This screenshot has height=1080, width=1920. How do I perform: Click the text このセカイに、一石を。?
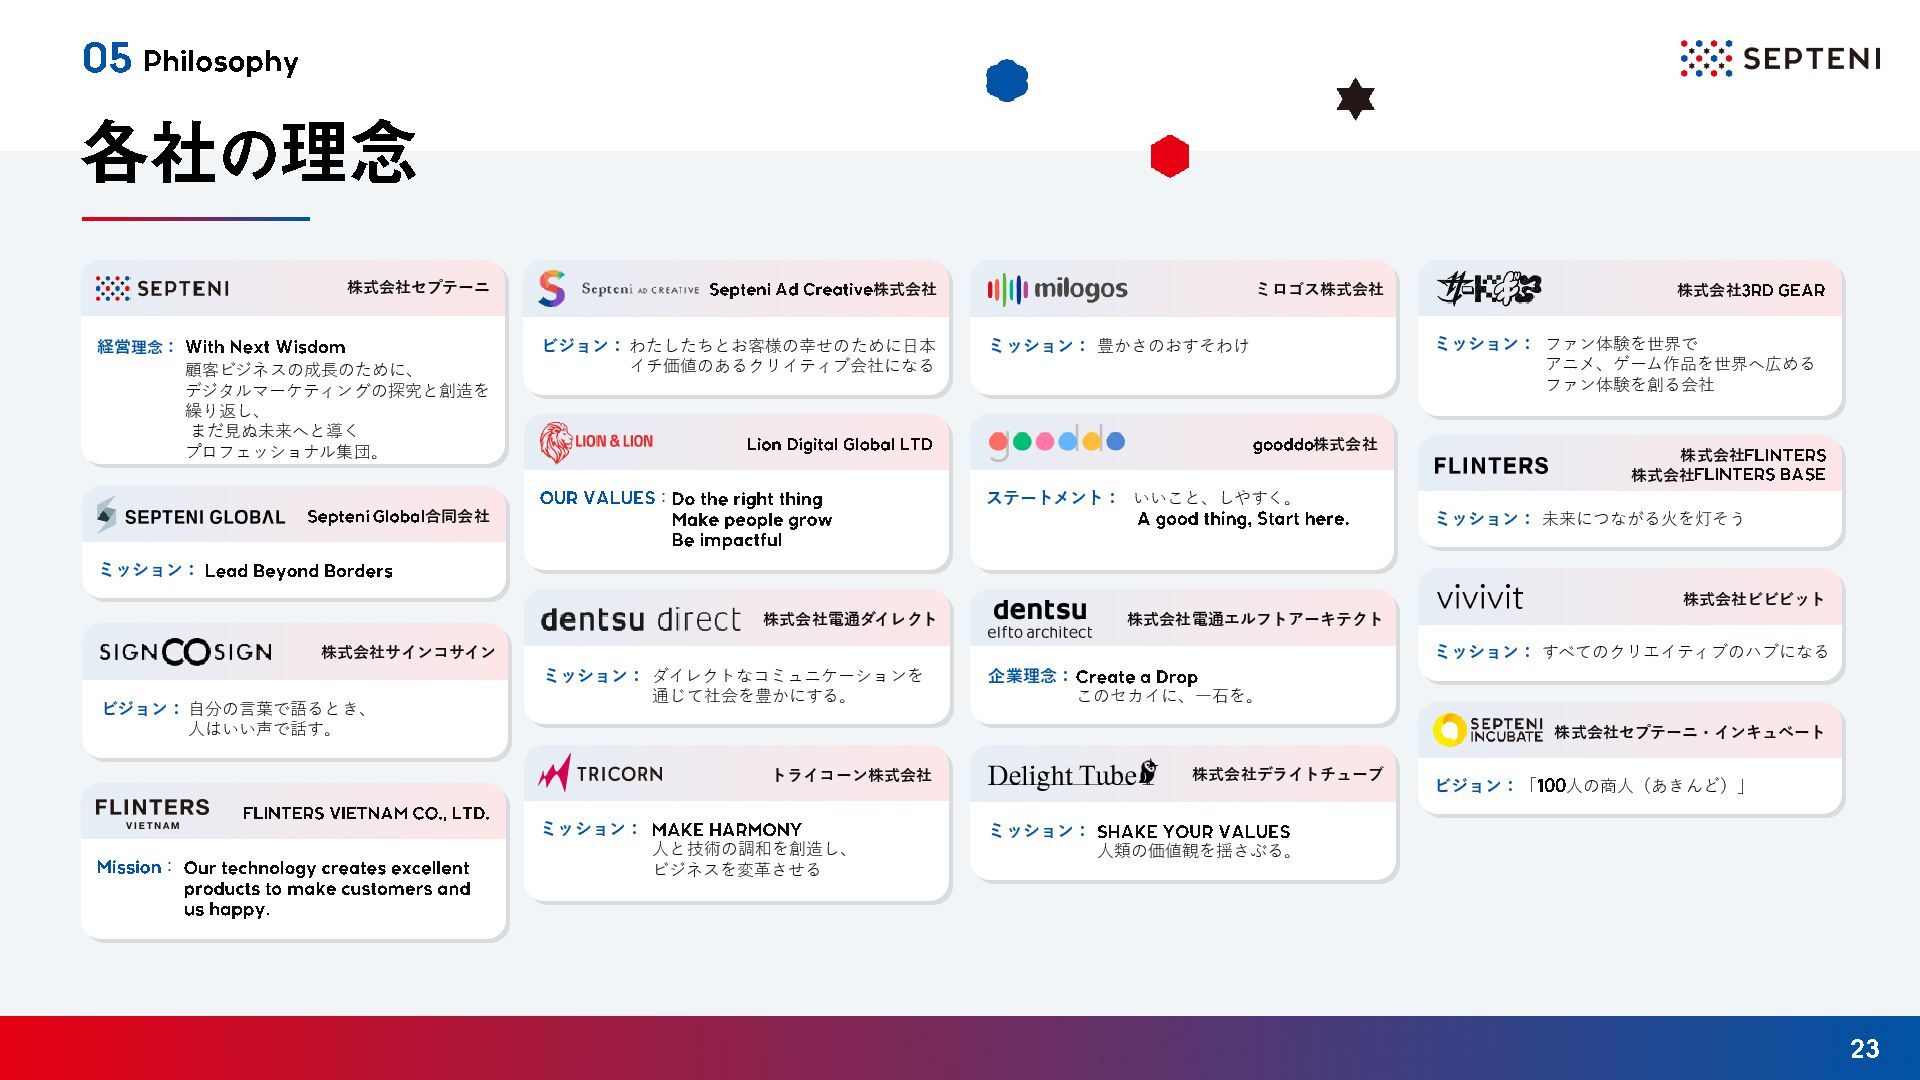[1166, 696]
